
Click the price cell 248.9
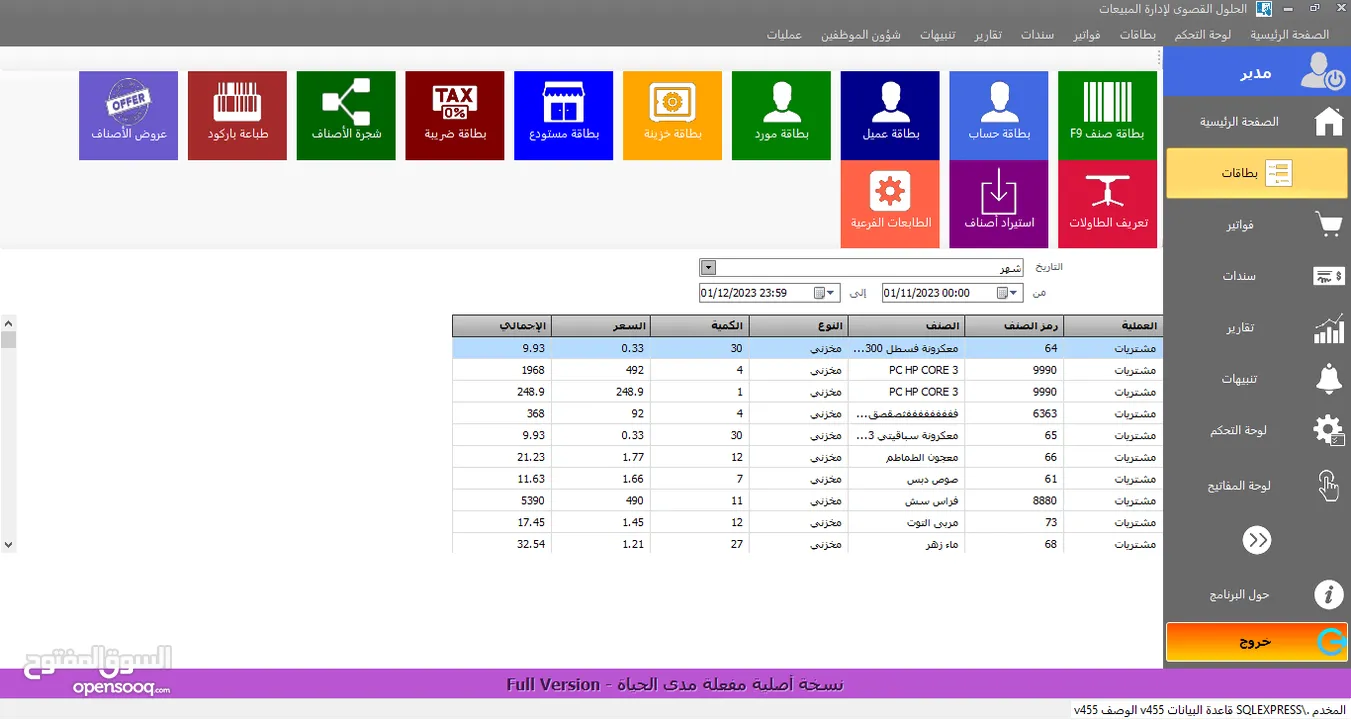pyautogui.click(x=600, y=392)
